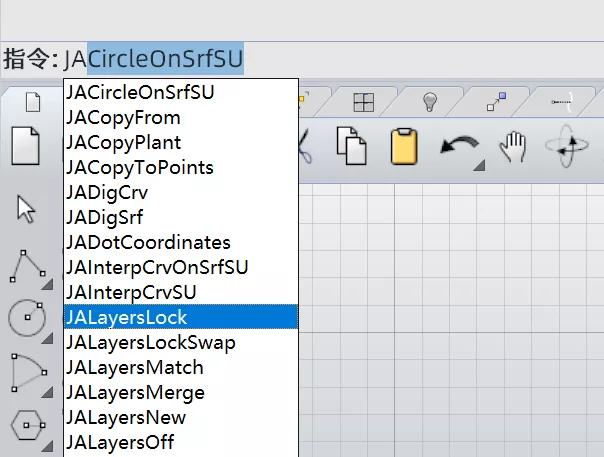Image resolution: width=604 pixels, height=457 pixels.
Task: Select the Polygon tool
Action: 27,425
